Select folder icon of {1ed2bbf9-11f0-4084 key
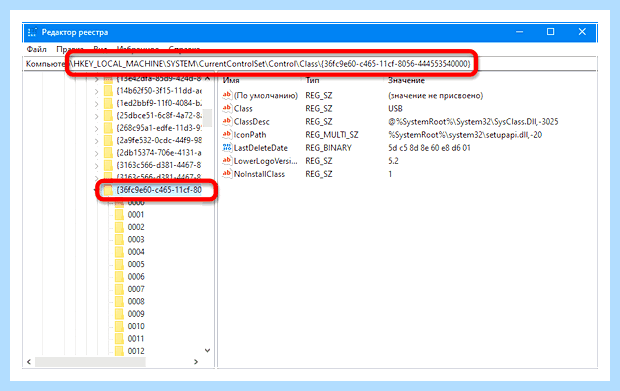620x391 pixels. click(x=108, y=103)
